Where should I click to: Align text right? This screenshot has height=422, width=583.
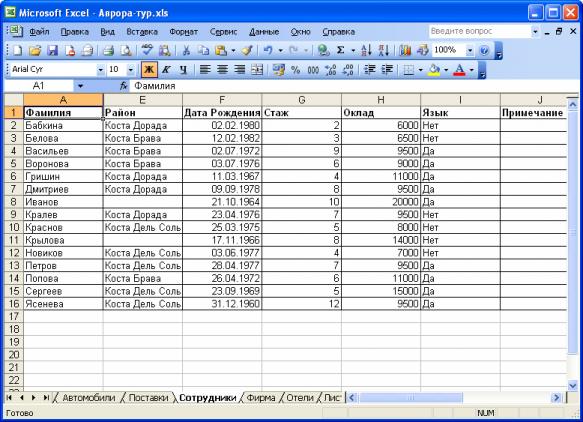tap(240, 70)
